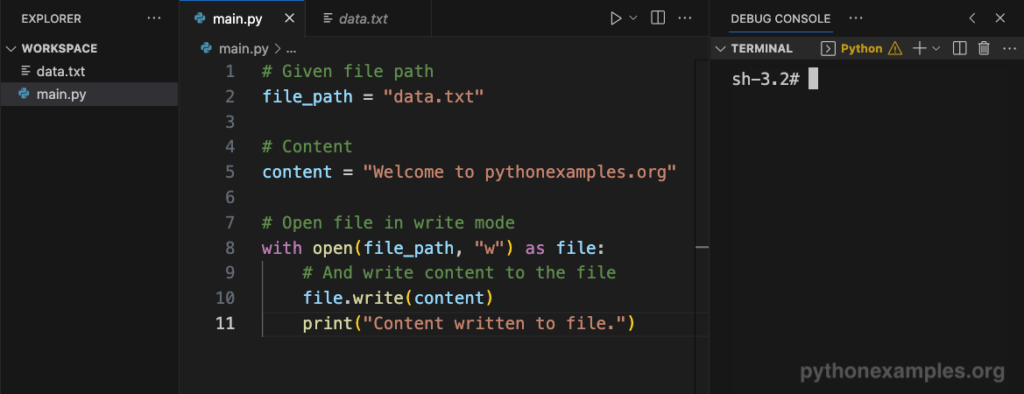
Task: Show more panel tabs ellipsis
Action: tap(856, 18)
